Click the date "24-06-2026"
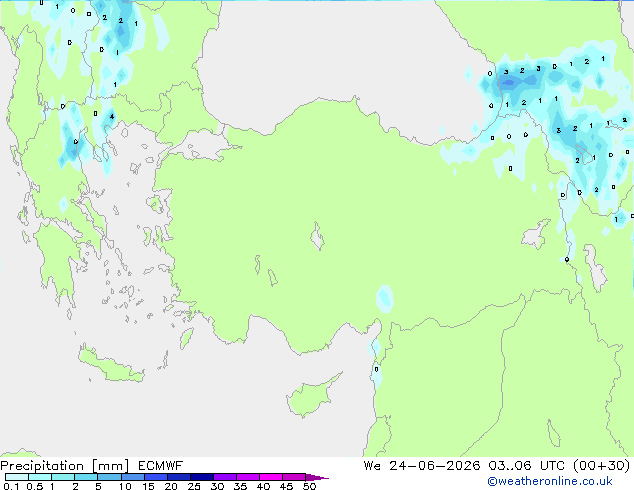Screen dimensions: 634x490 tap(435, 466)
